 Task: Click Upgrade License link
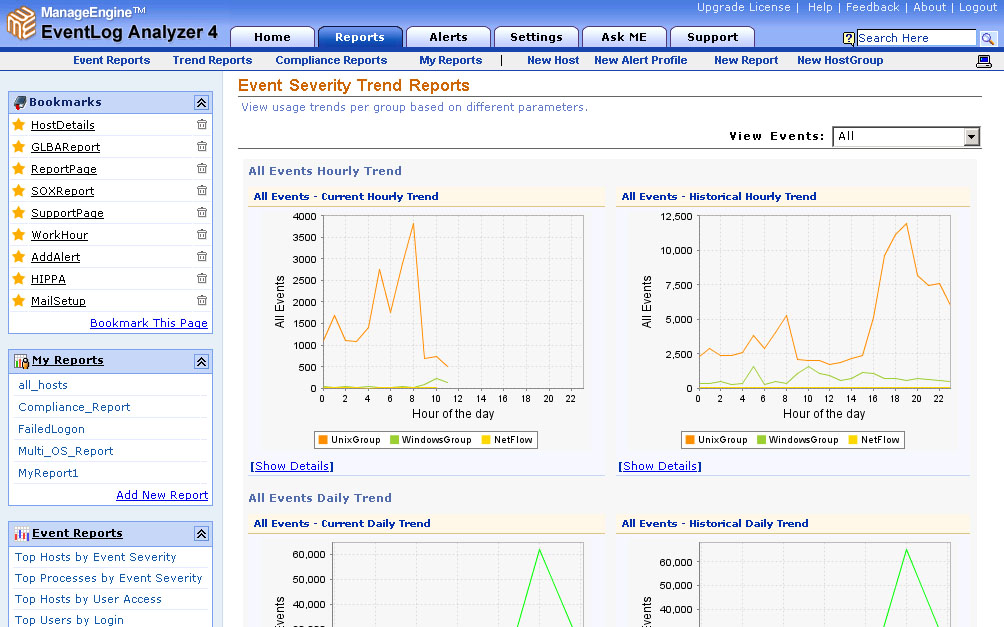pos(743,7)
